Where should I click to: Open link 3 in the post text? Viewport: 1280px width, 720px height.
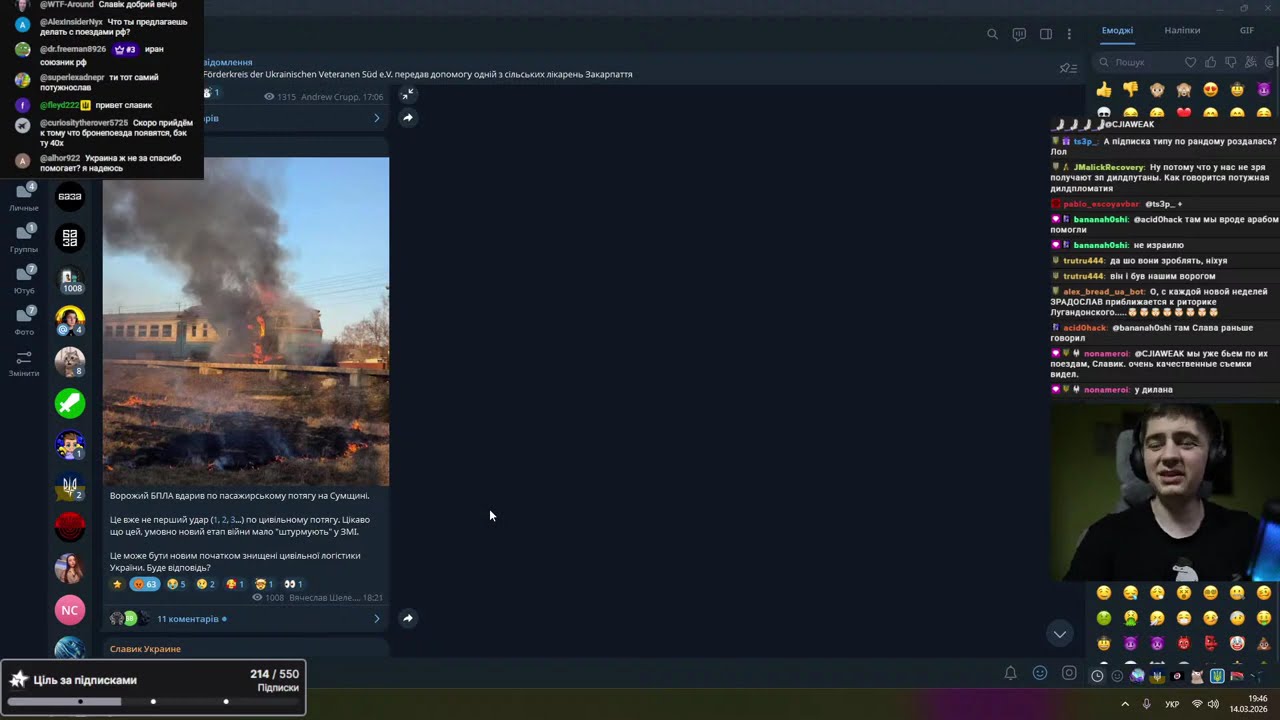(x=234, y=520)
